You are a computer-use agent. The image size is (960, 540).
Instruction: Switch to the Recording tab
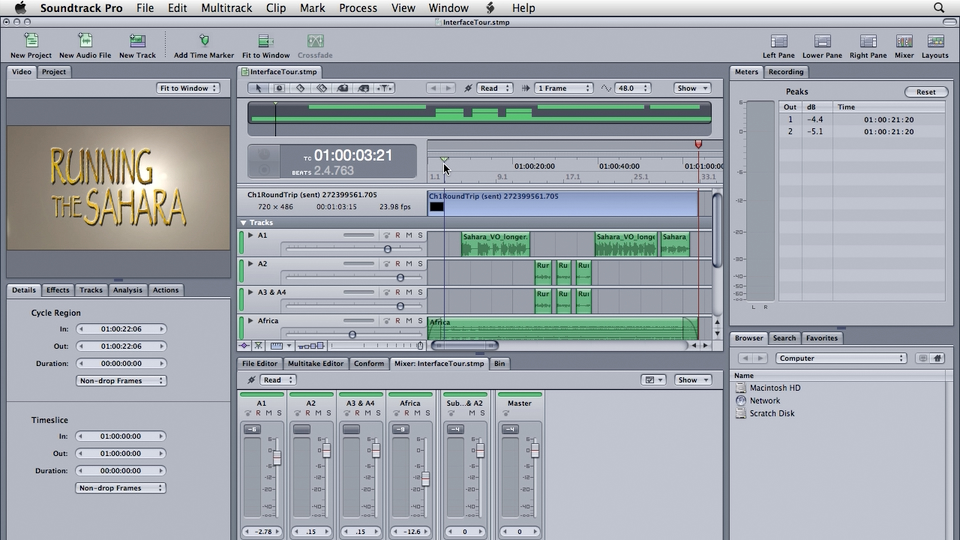click(786, 72)
